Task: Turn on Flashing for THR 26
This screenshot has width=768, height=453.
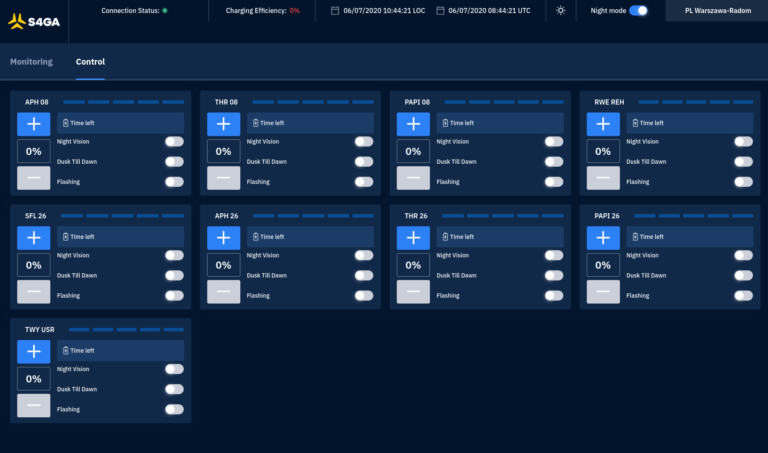Action: pos(553,295)
